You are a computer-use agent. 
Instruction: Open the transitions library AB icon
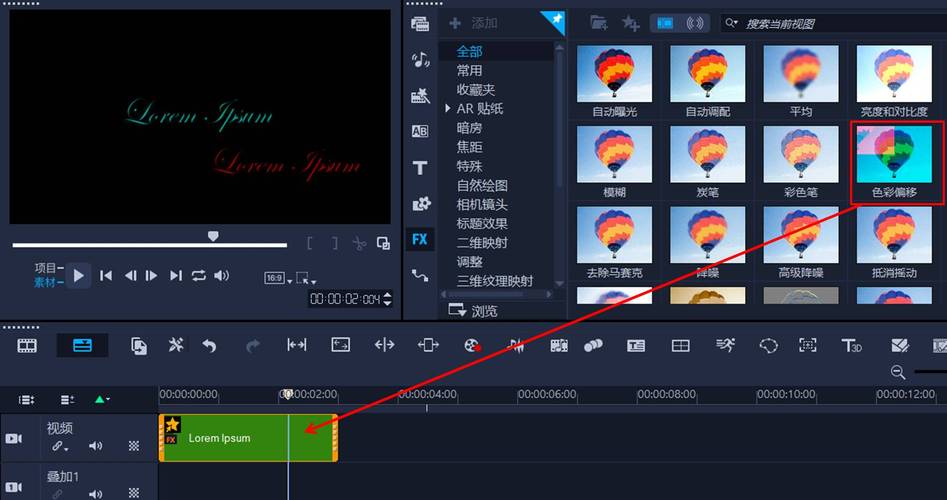coord(420,131)
